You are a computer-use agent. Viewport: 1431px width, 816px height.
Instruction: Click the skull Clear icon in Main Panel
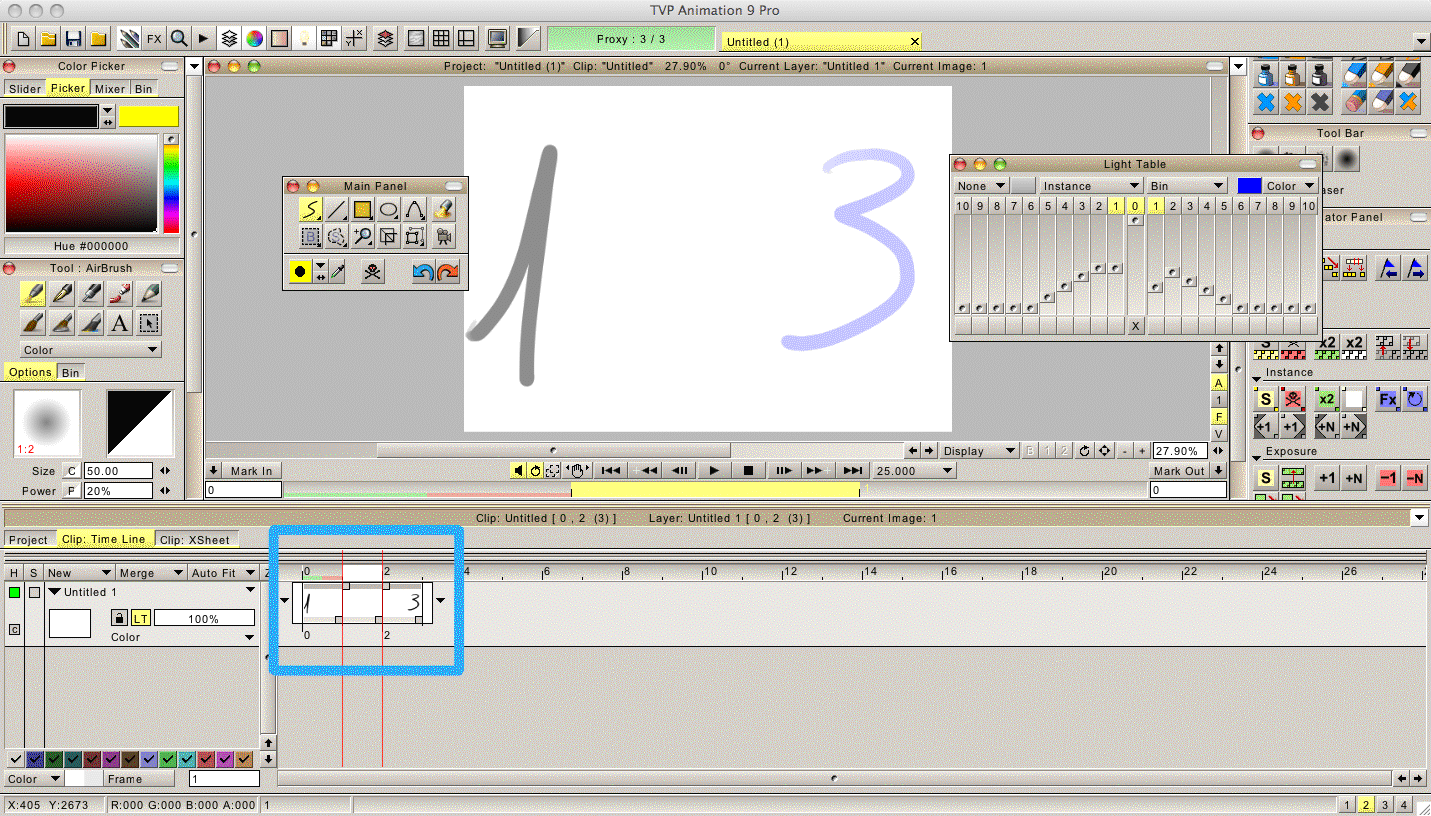372,272
